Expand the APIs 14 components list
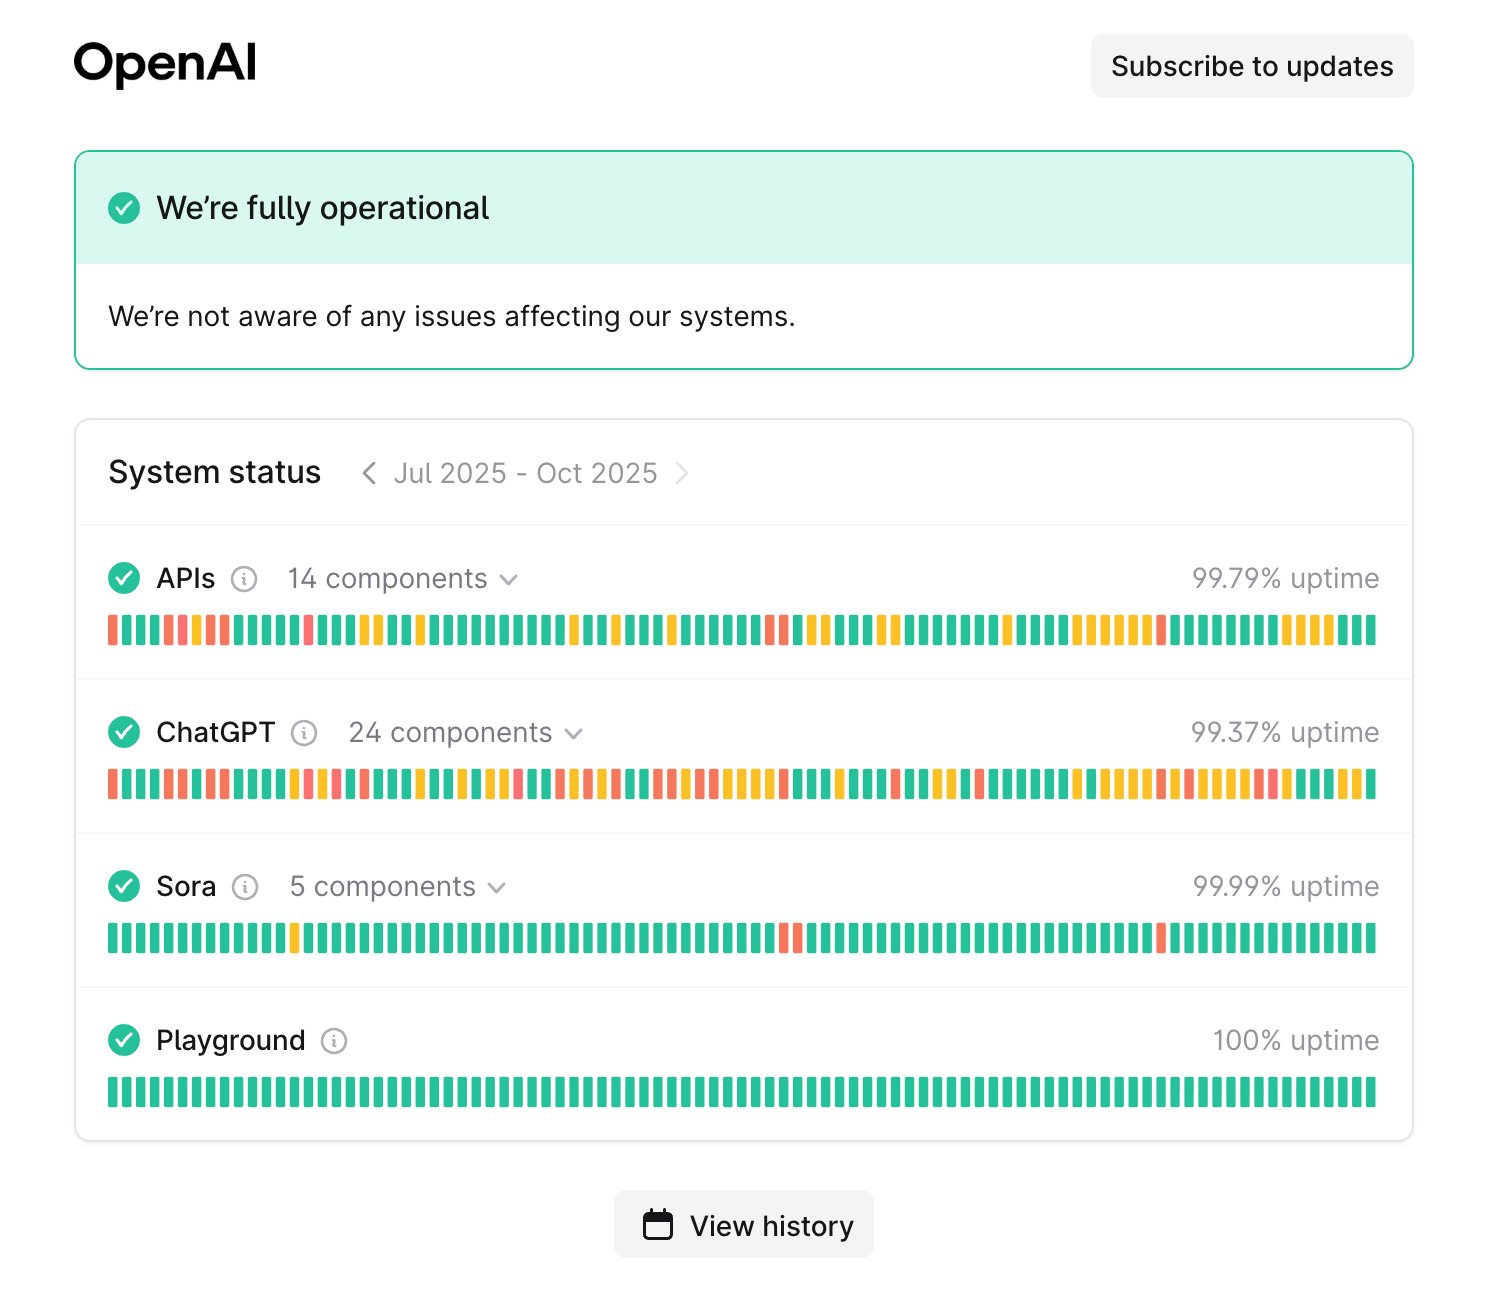Screen dimensions: 1512x1314 click(x=402, y=579)
